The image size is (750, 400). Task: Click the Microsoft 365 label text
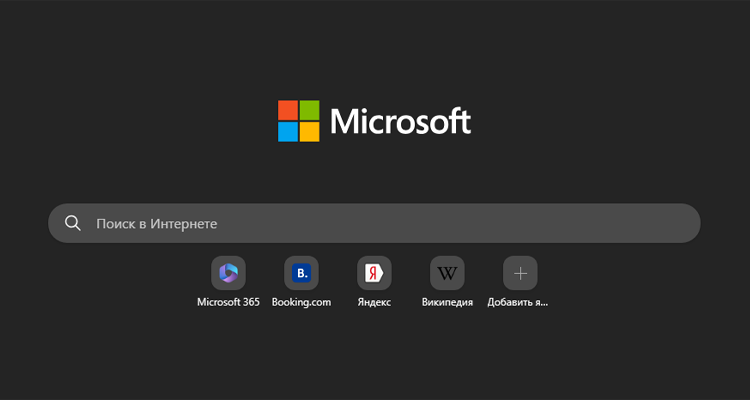[x=228, y=302]
